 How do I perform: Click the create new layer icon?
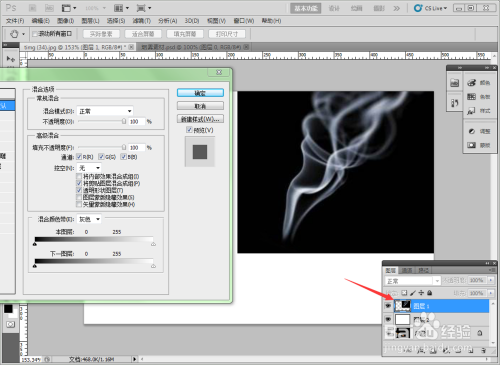(x=470, y=350)
